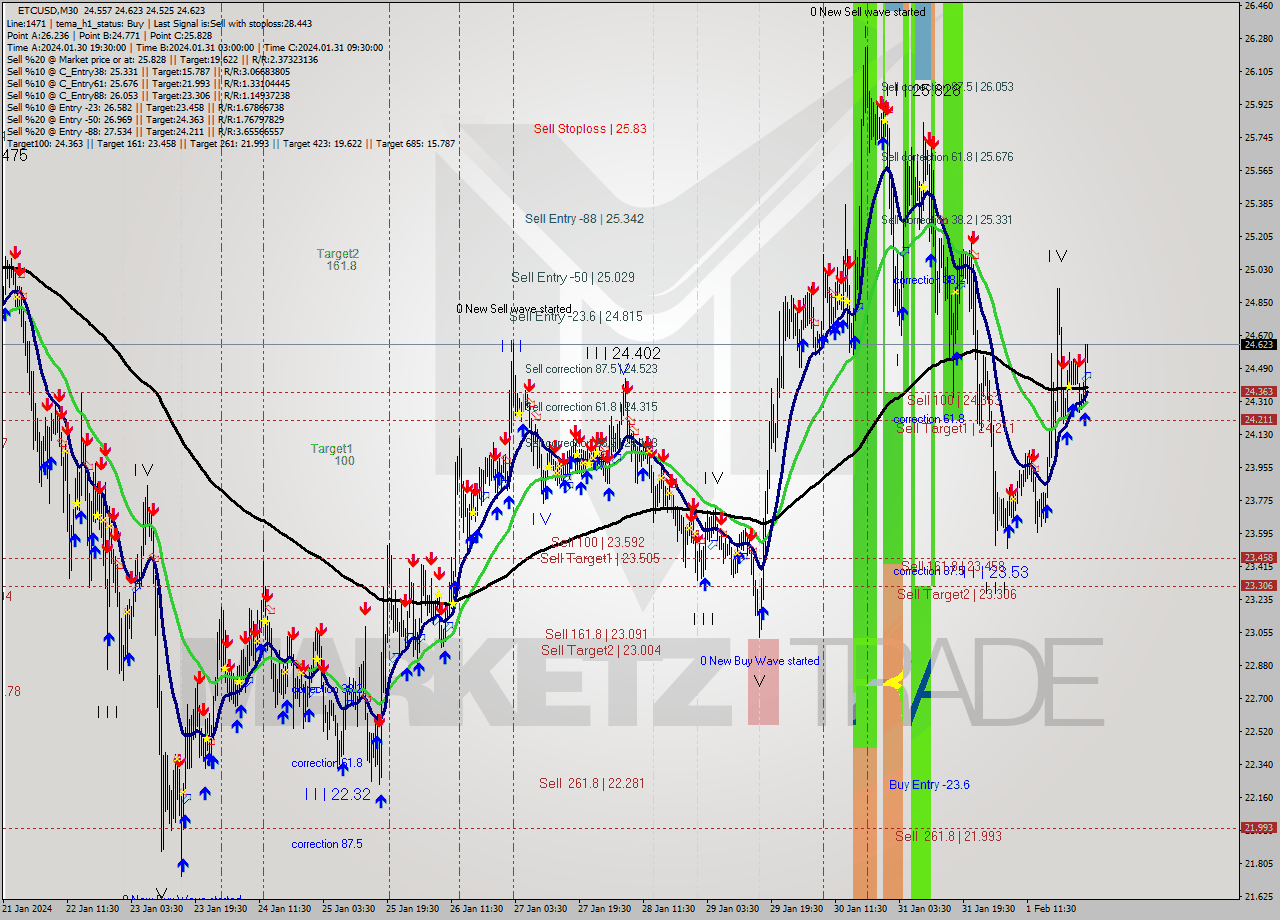Click the 21.625 price scale value
1280x920 pixels.
pyautogui.click(x=1258, y=896)
